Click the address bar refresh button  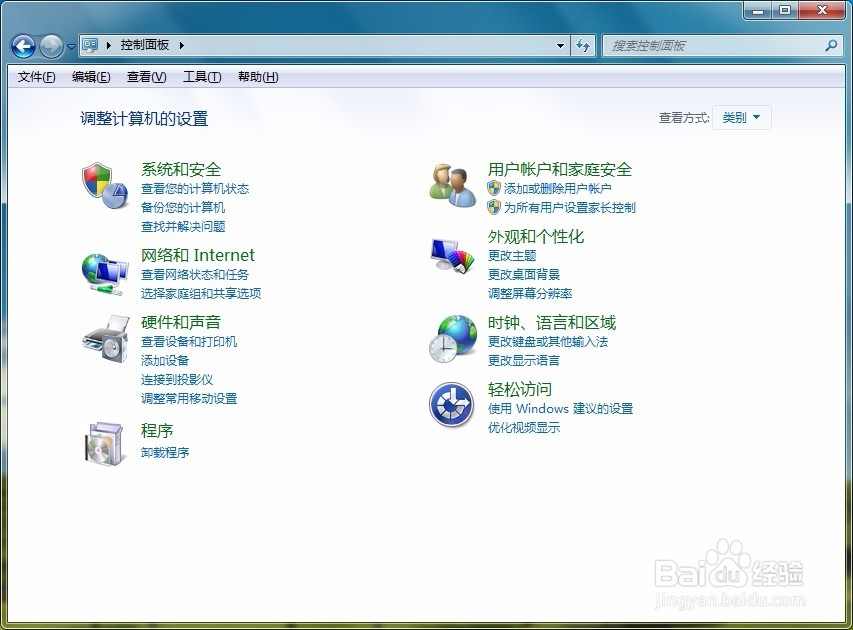(583, 46)
